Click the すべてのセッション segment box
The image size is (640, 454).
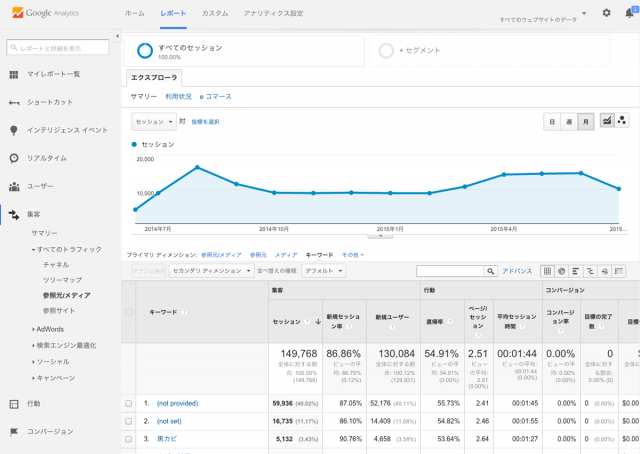point(244,51)
